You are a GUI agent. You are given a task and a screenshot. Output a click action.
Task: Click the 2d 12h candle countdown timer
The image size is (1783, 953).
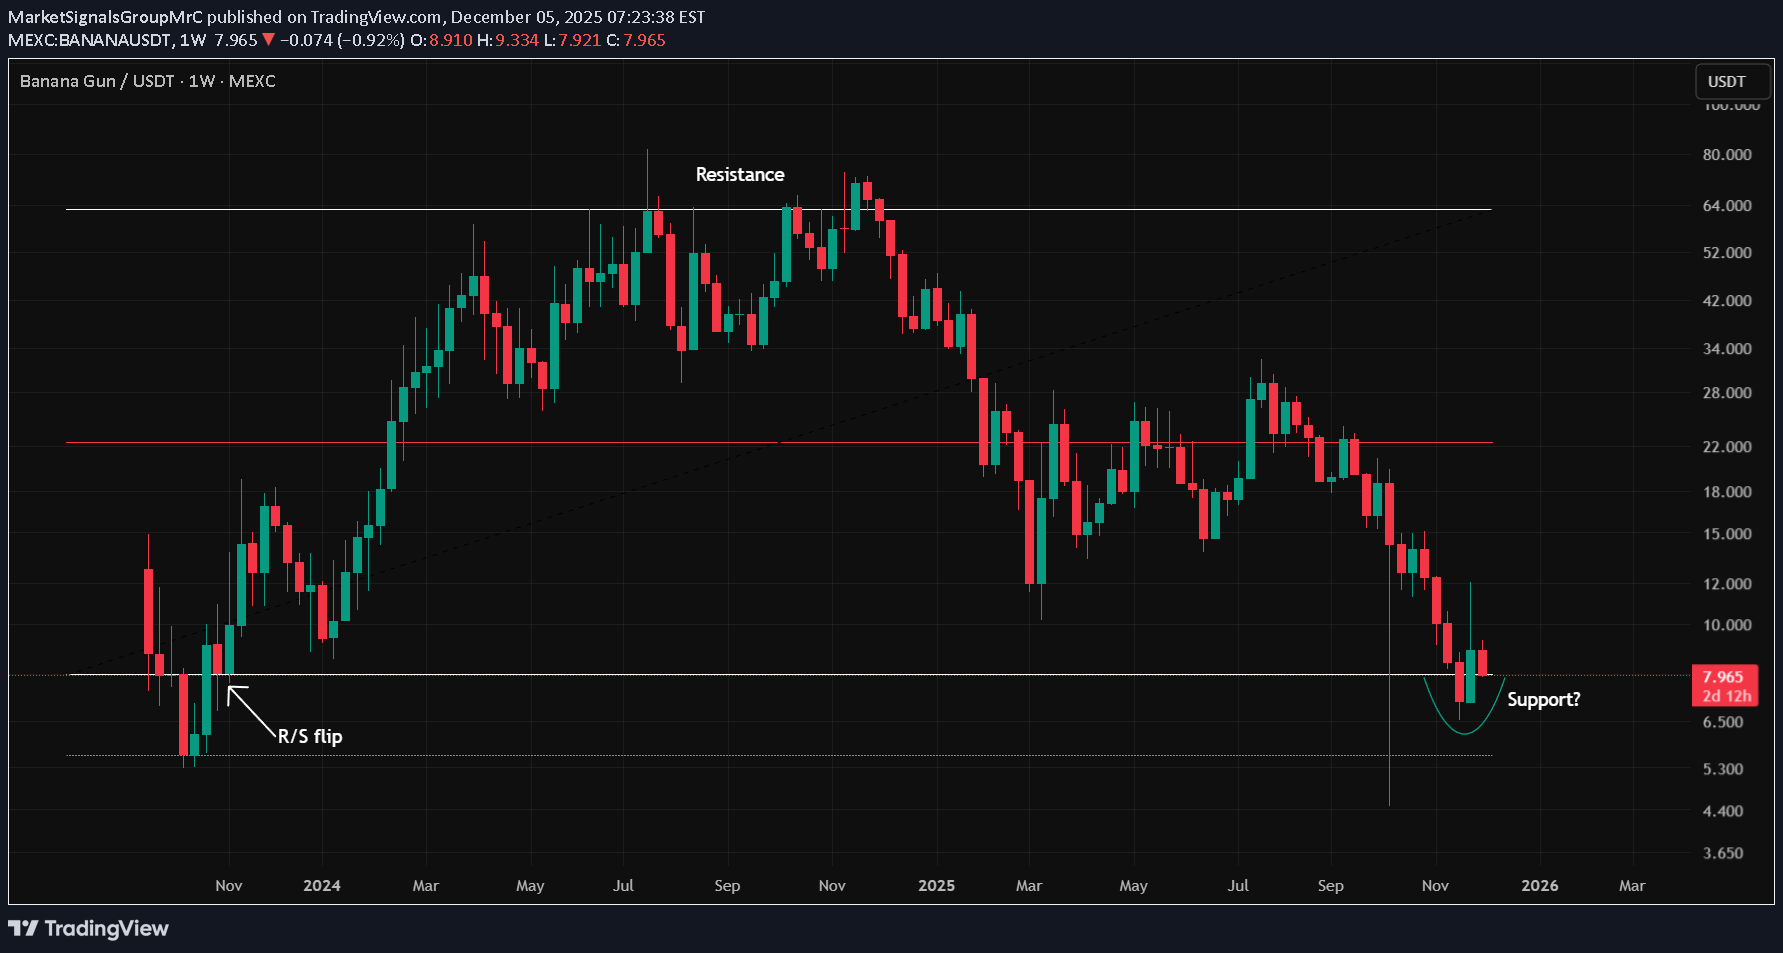tap(1725, 695)
